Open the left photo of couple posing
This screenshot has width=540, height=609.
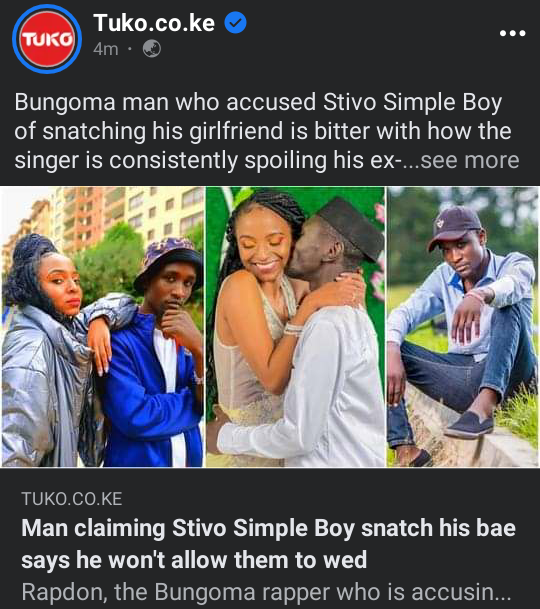pyautogui.click(x=103, y=327)
